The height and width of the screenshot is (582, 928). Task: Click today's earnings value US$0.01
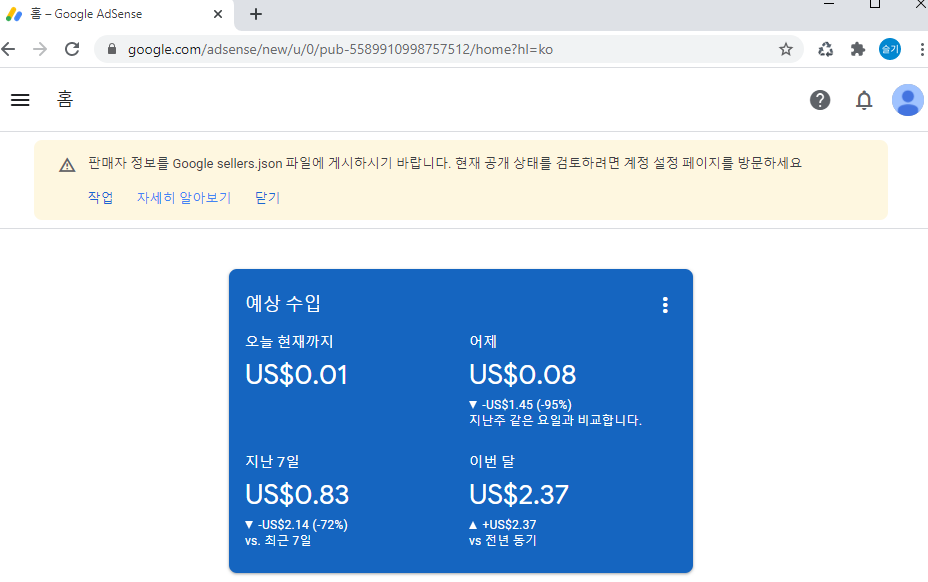[297, 375]
